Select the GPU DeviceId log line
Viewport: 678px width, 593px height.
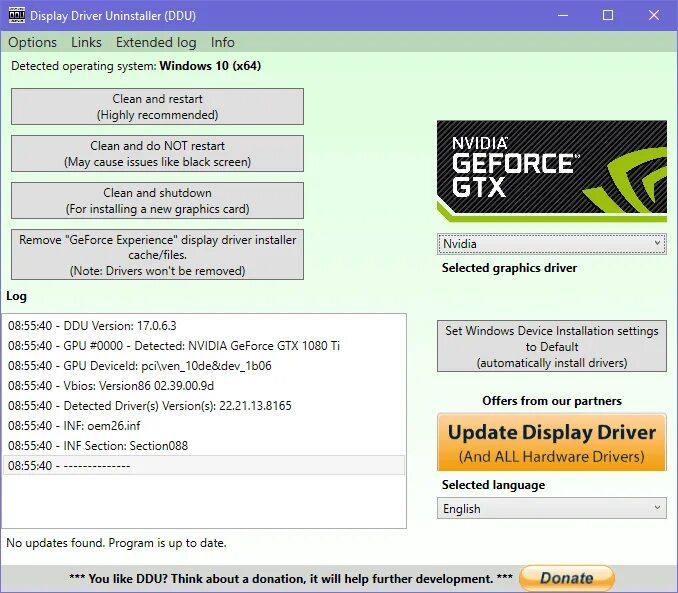[204, 365]
